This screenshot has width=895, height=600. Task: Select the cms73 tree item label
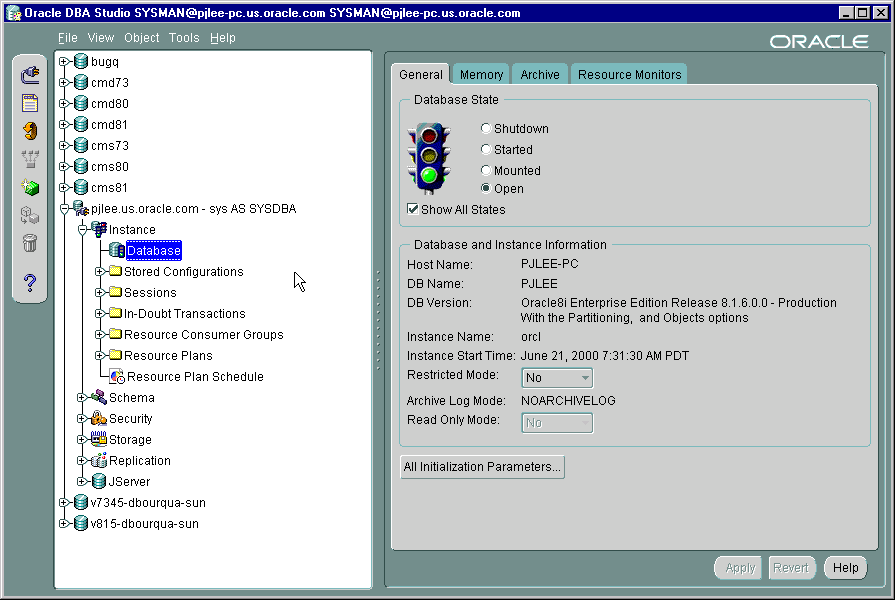[110, 146]
